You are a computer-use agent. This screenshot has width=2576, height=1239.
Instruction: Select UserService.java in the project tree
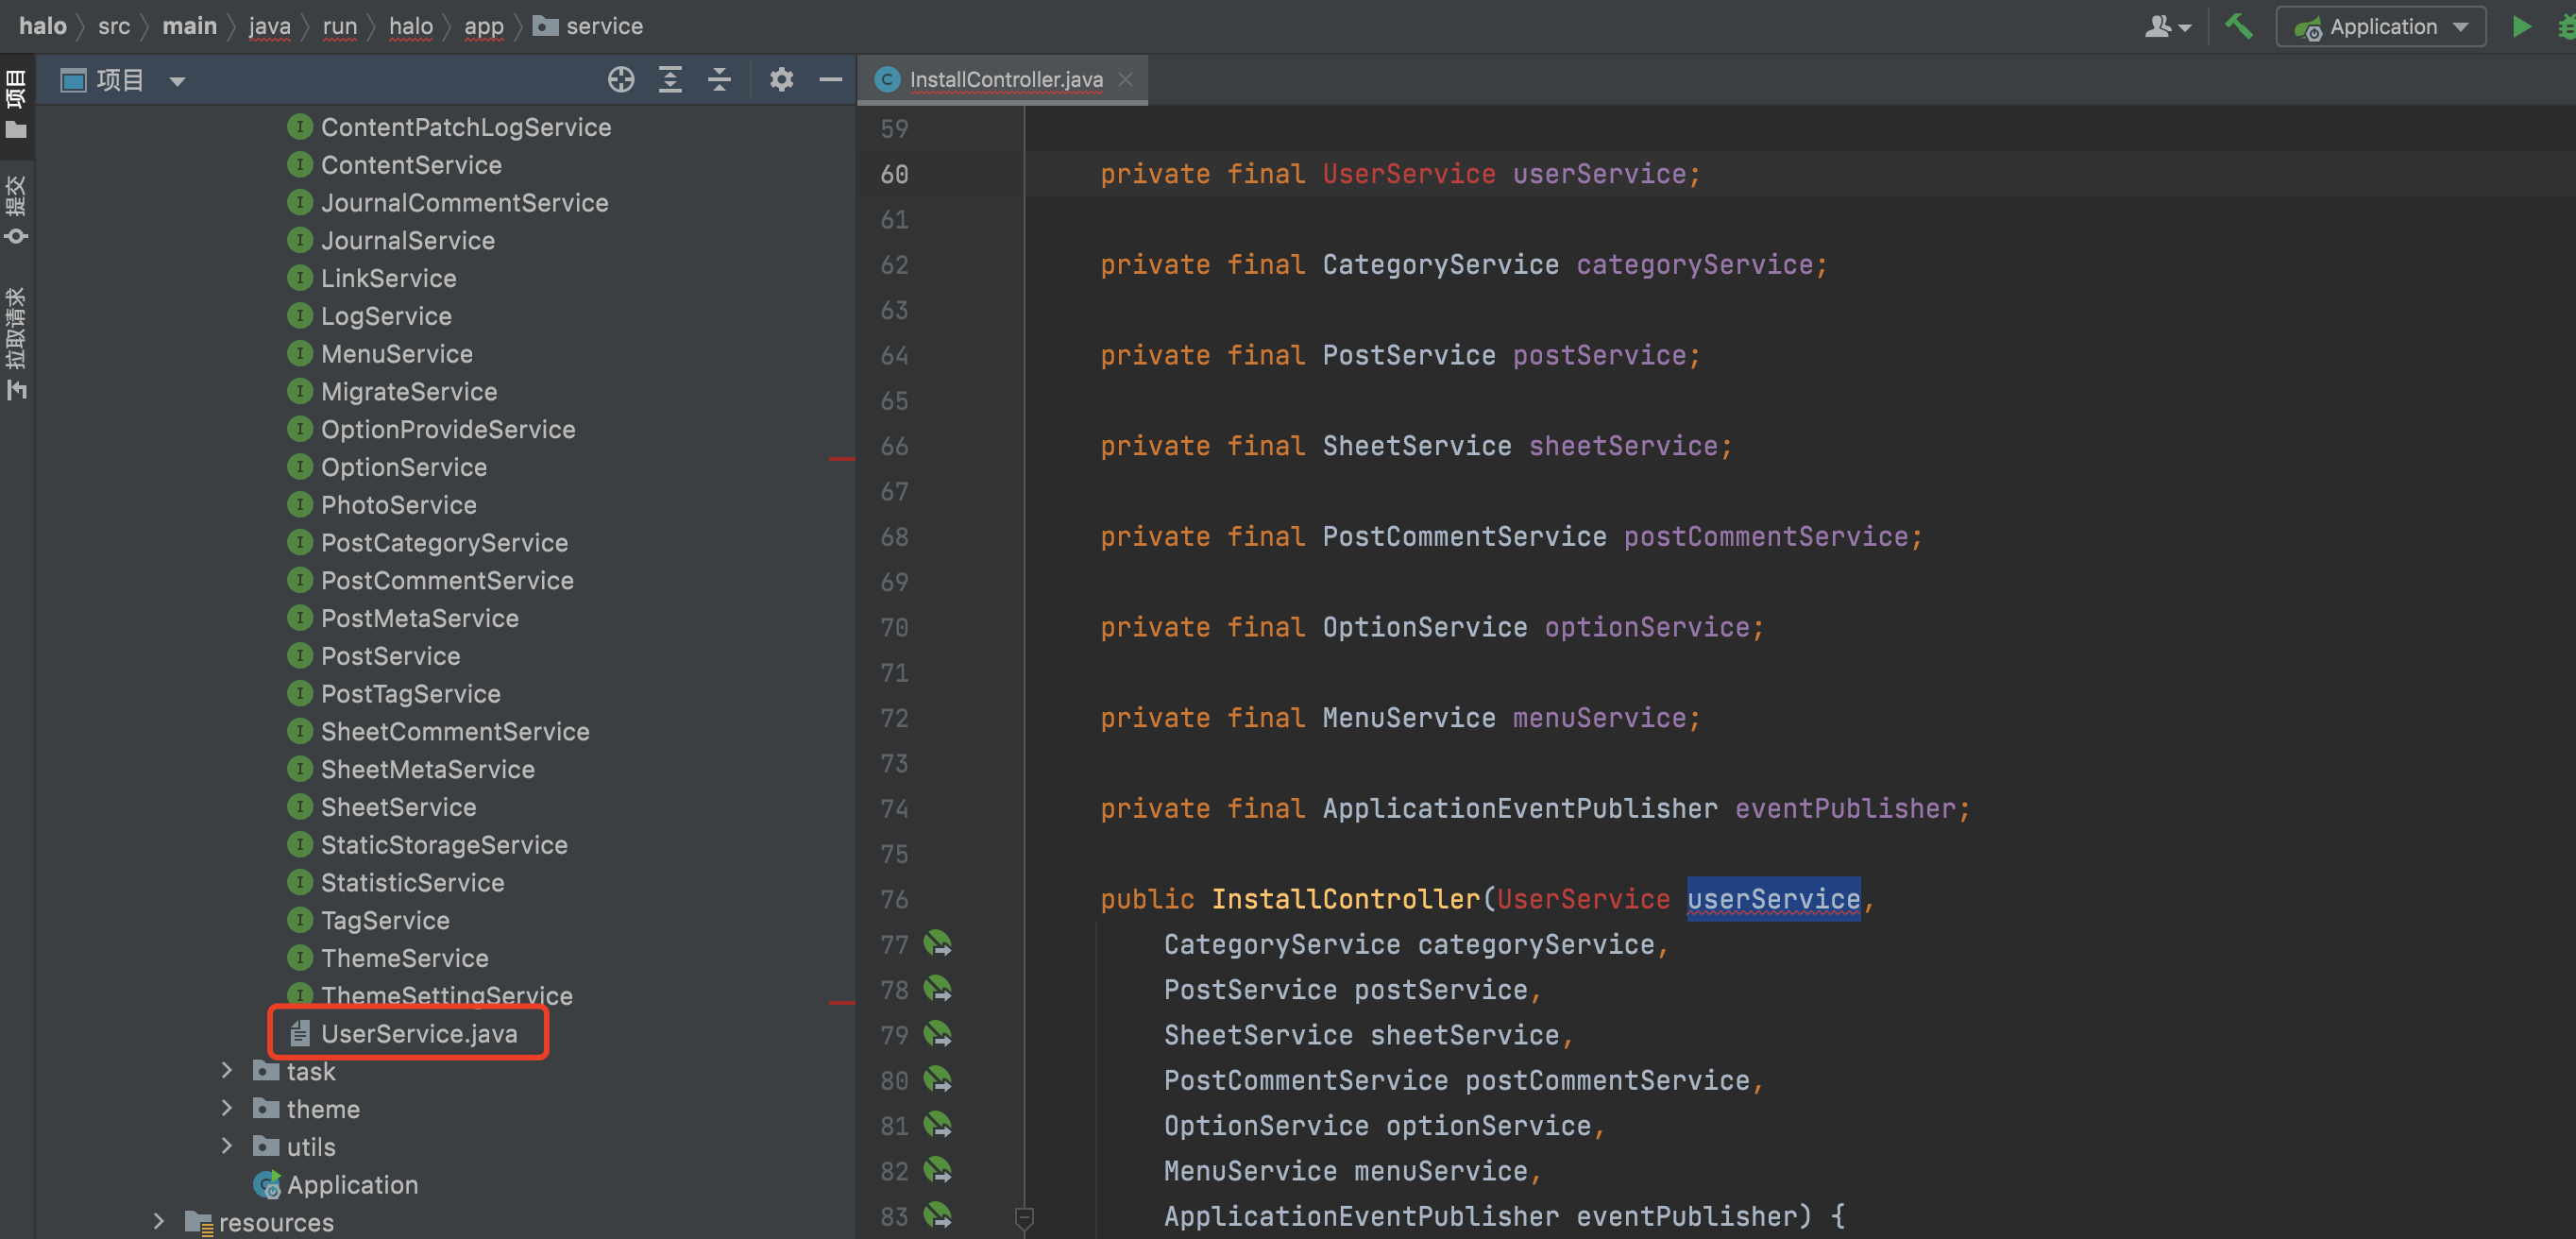(x=417, y=1033)
